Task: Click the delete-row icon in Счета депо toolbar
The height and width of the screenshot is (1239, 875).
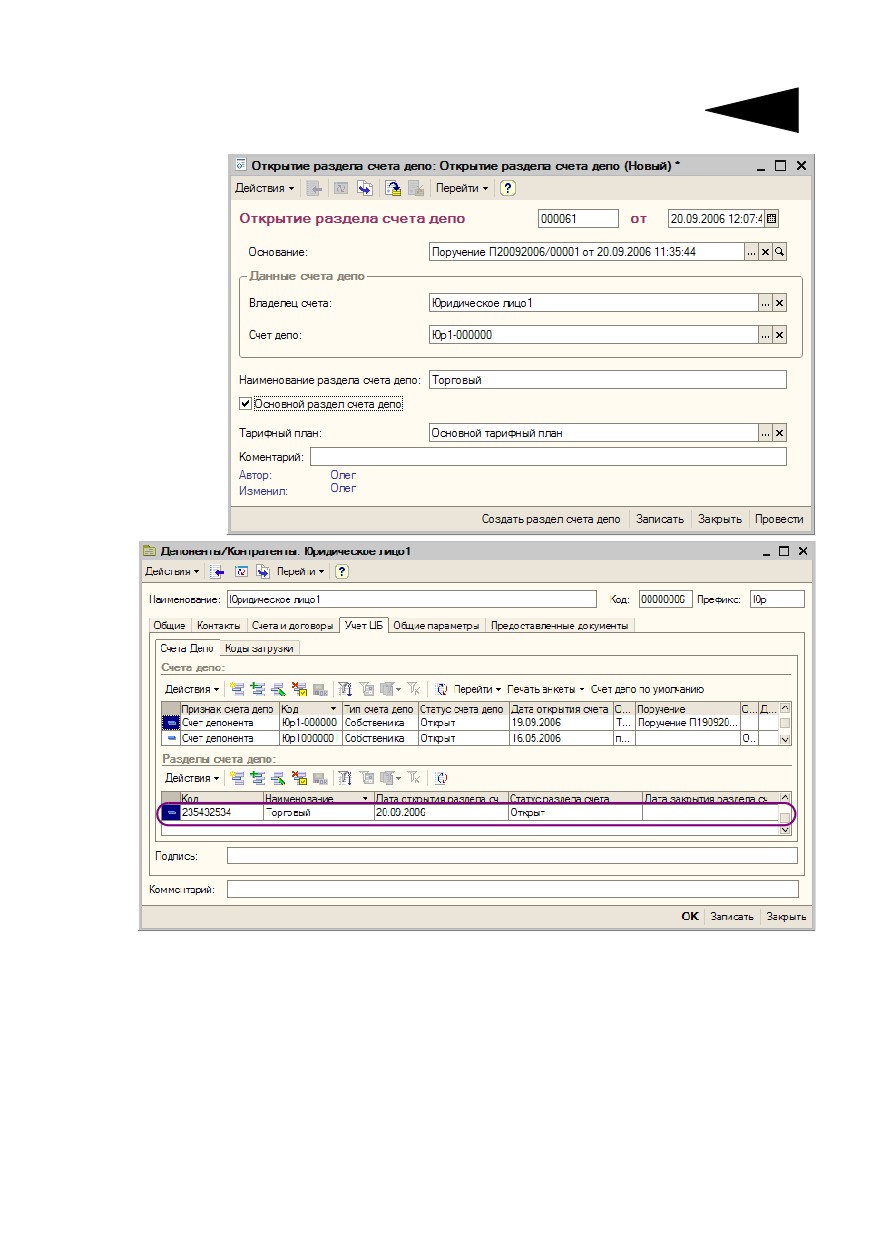Action: coord(299,689)
